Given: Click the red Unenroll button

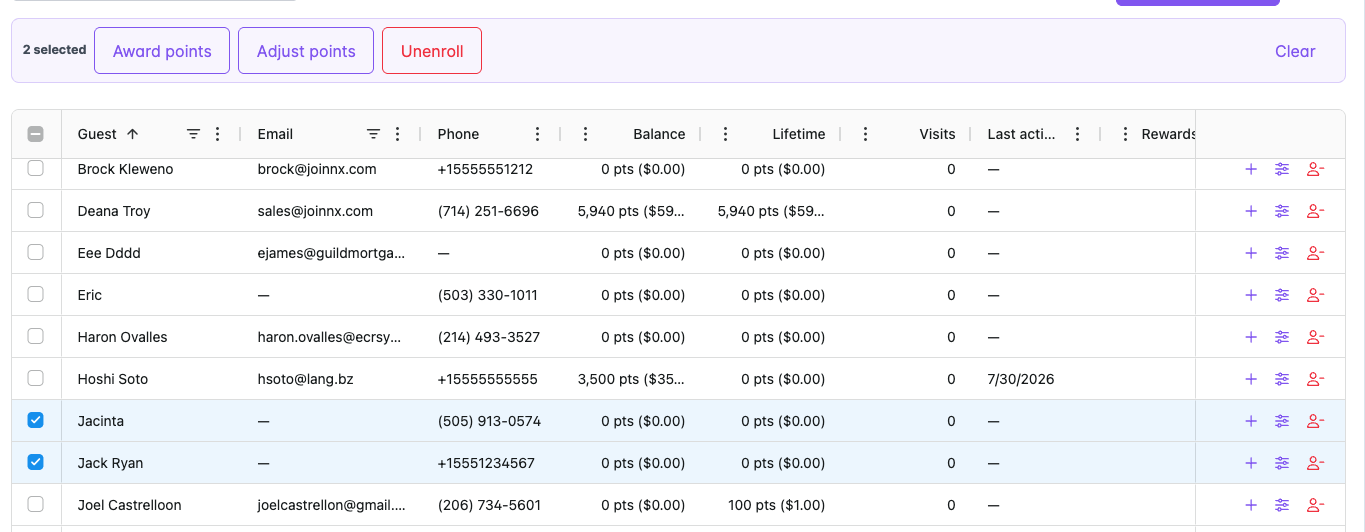Looking at the screenshot, I should [432, 51].
